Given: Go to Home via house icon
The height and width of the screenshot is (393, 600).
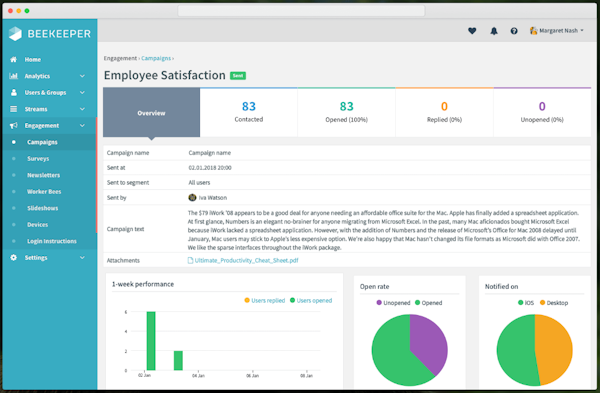Looking at the screenshot, I should point(13,59).
